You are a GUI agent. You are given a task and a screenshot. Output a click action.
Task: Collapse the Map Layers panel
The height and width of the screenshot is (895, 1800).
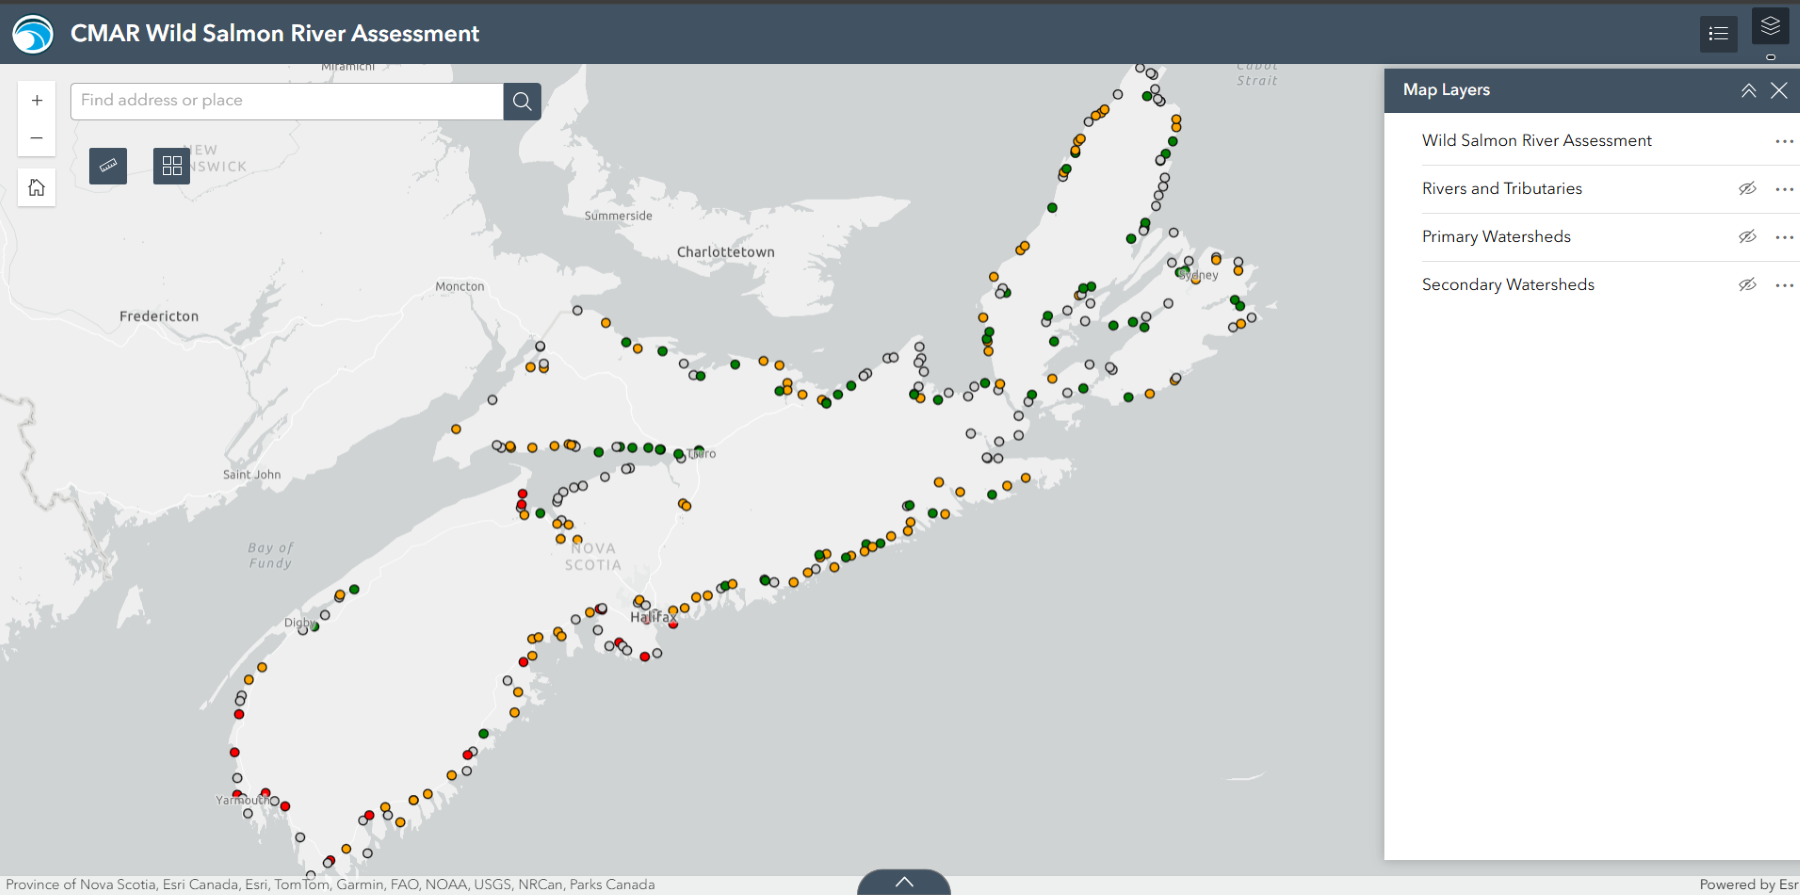pos(1748,90)
